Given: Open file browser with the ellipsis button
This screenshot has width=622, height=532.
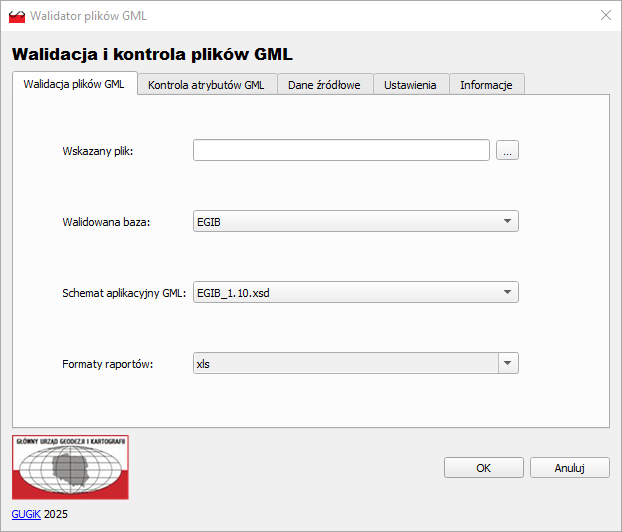Looking at the screenshot, I should pyautogui.click(x=508, y=151).
